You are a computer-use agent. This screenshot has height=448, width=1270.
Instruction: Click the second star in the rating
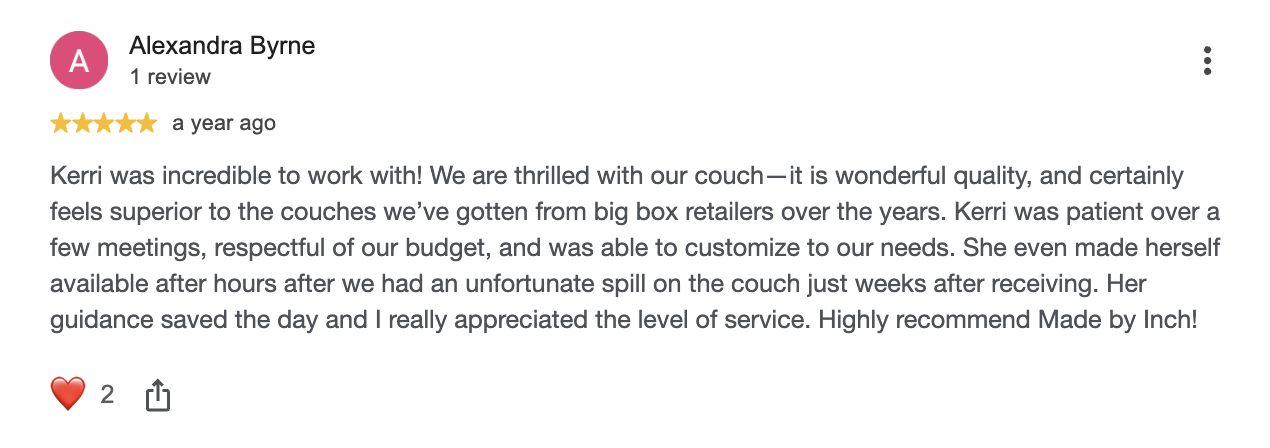(x=82, y=123)
